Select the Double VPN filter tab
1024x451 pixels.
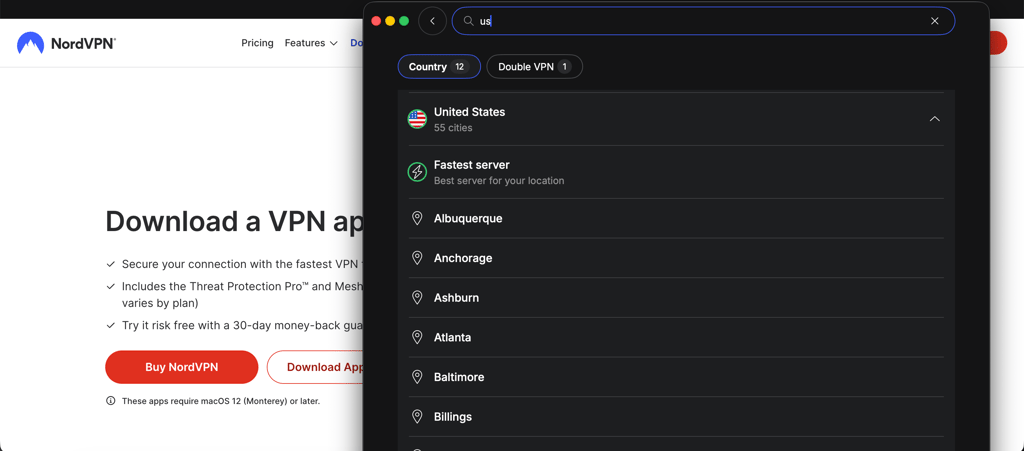(534, 67)
